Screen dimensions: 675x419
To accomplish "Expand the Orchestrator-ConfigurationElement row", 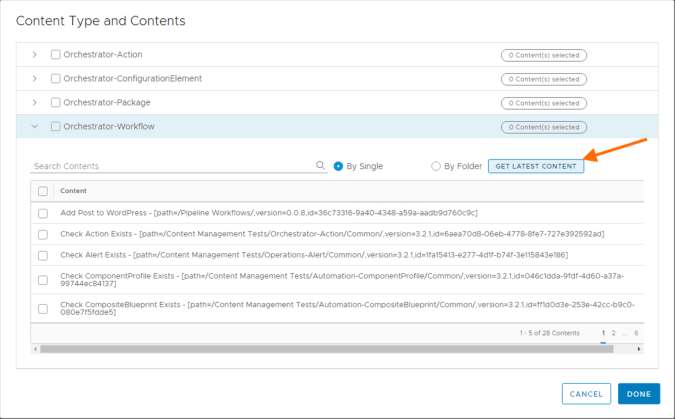I will [x=35, y=79].
